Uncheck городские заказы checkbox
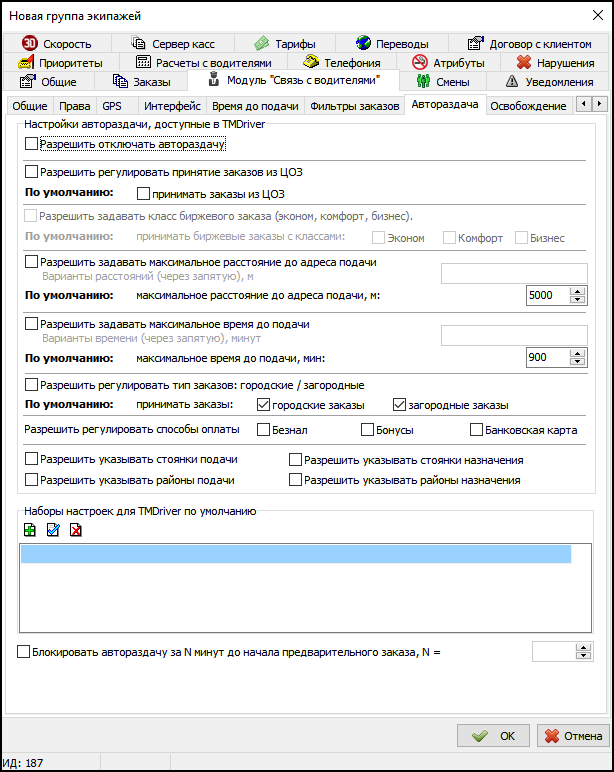 pos(264,405)
